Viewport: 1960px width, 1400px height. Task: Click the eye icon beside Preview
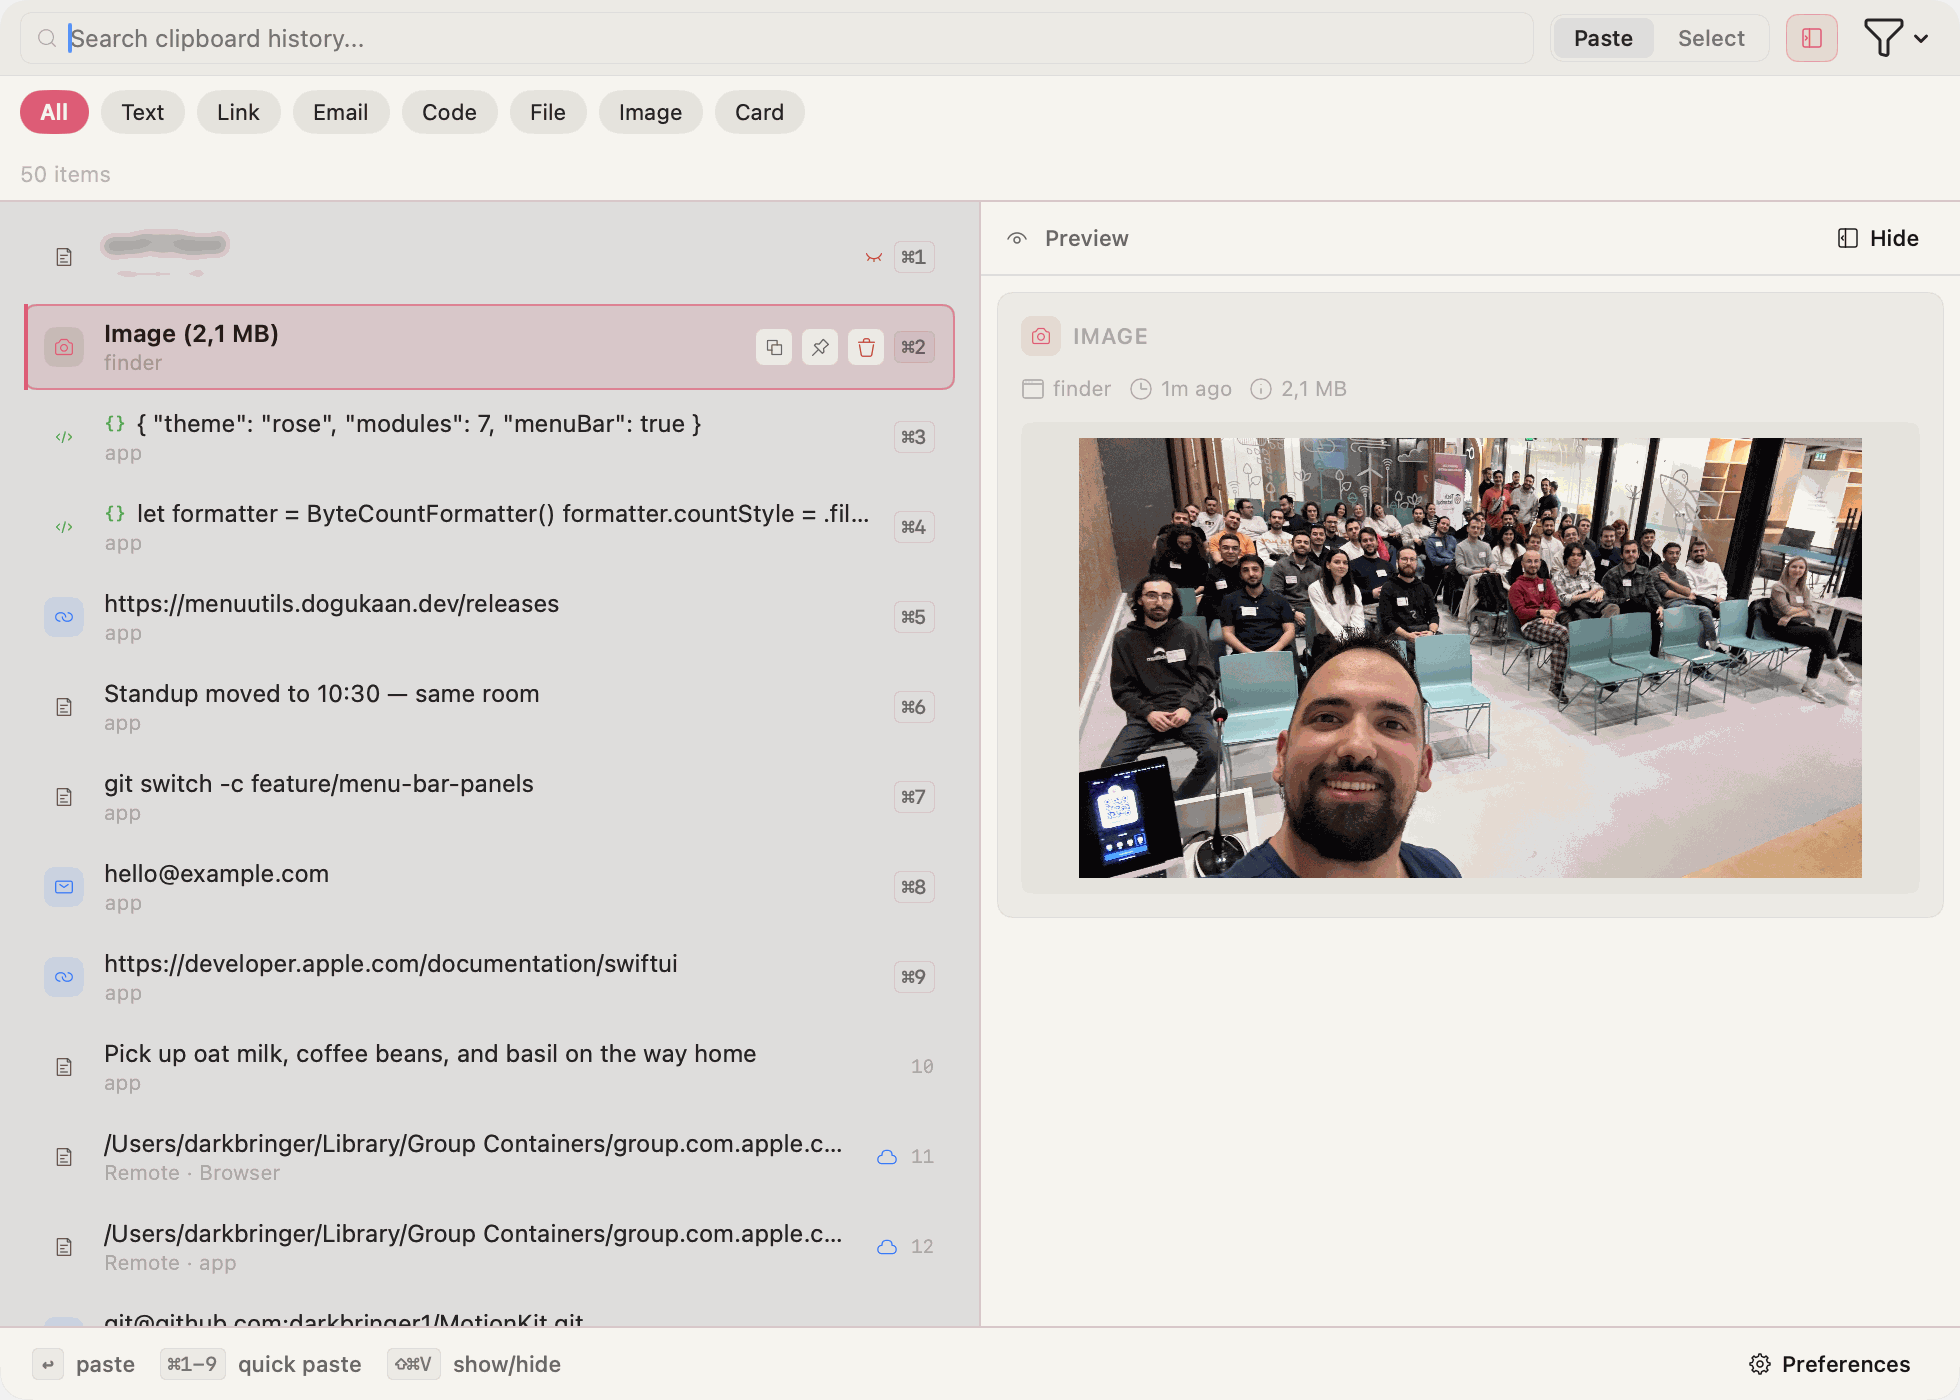click(x=1017, y=238)
